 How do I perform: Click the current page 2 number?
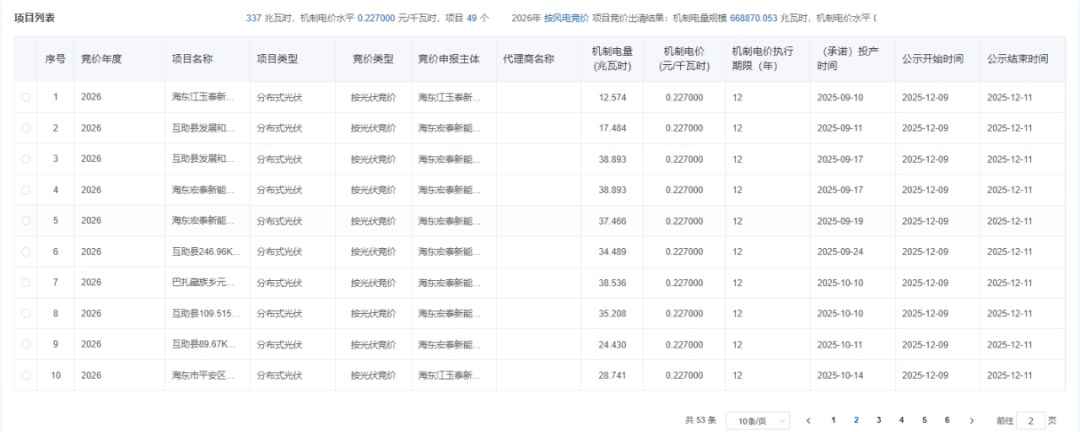(x=856, y=421)
